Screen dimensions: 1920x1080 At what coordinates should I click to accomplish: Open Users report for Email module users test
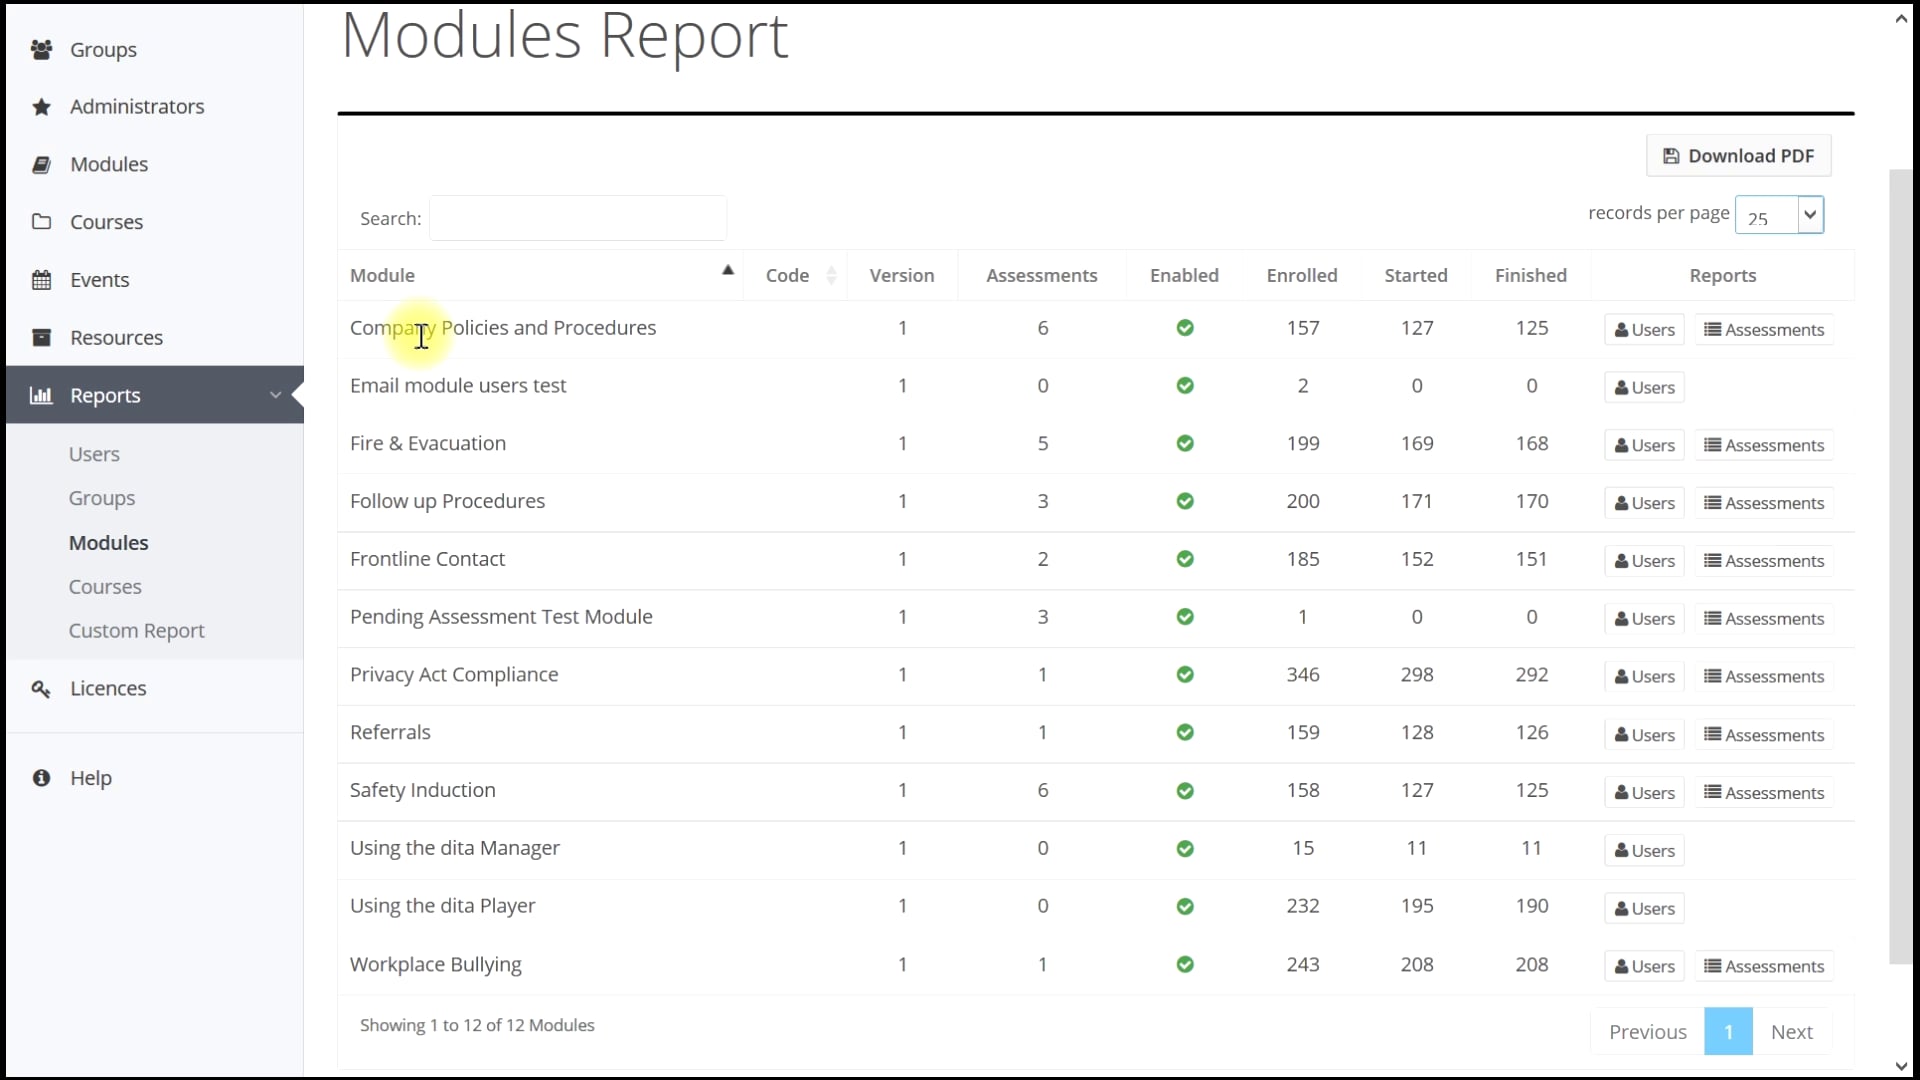coord(1644,388)
